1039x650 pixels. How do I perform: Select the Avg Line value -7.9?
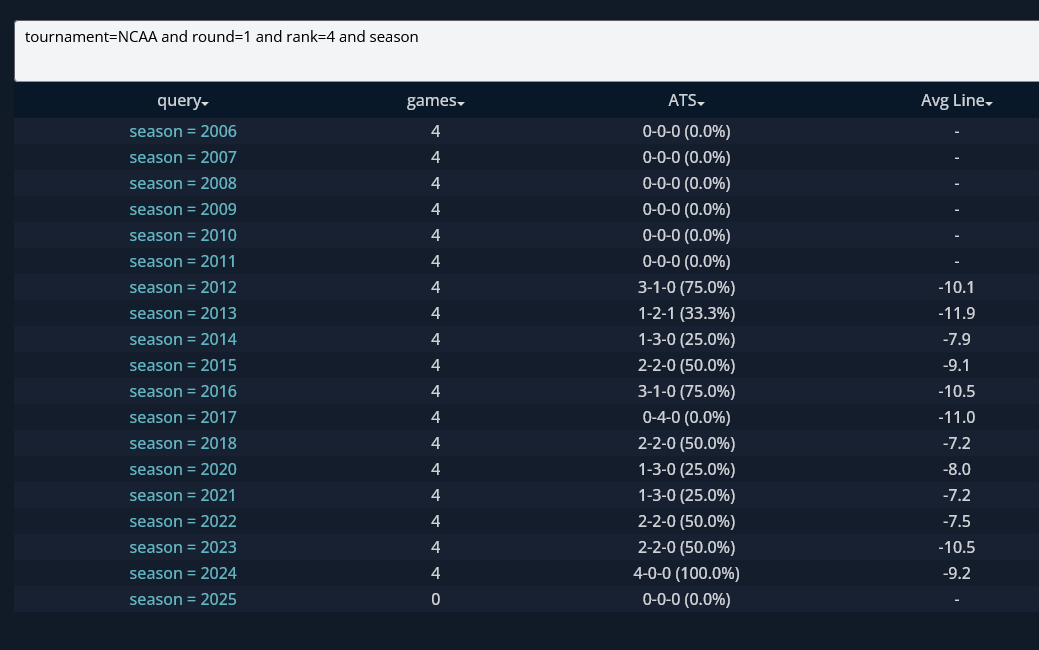(957, 339)
